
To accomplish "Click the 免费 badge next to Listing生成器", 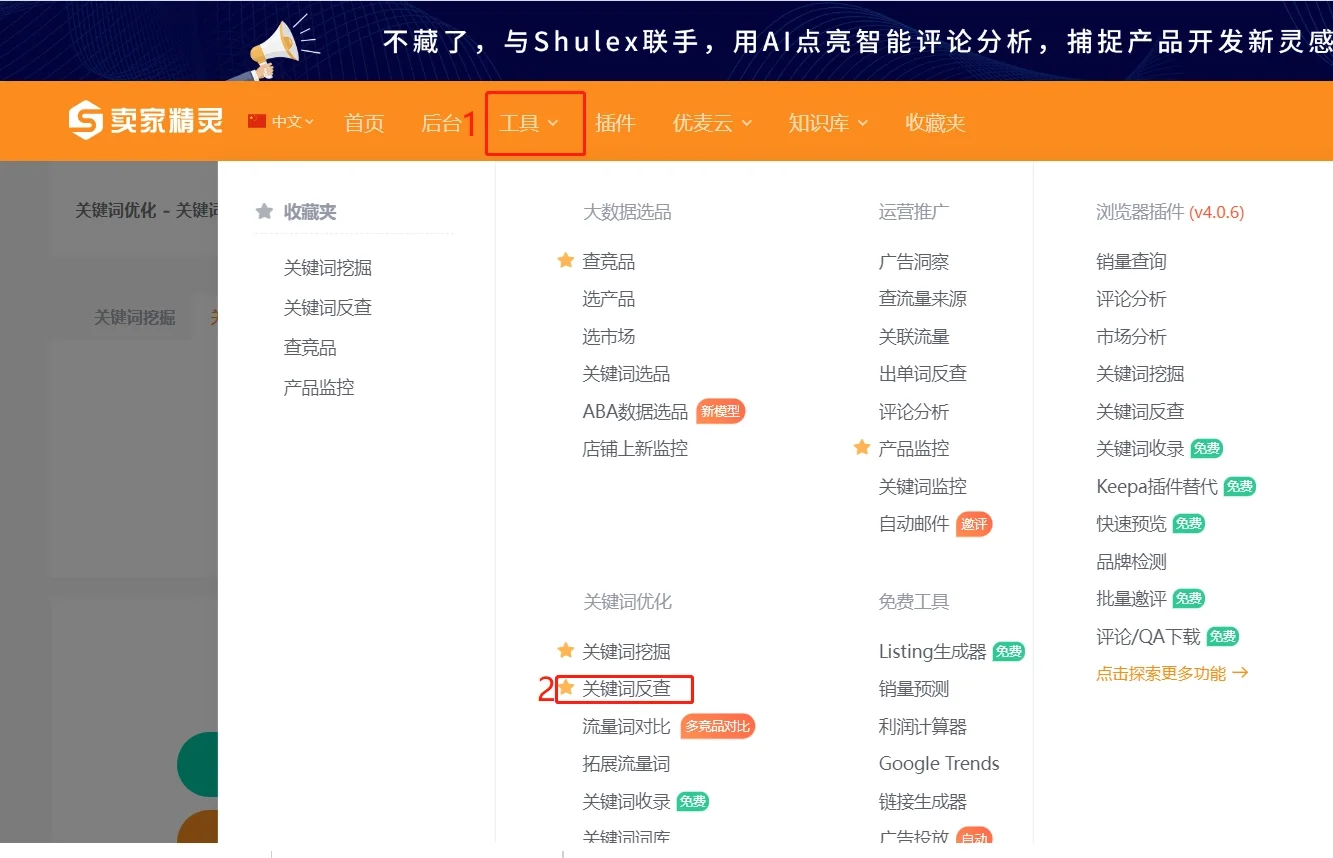I will 1009,652.
